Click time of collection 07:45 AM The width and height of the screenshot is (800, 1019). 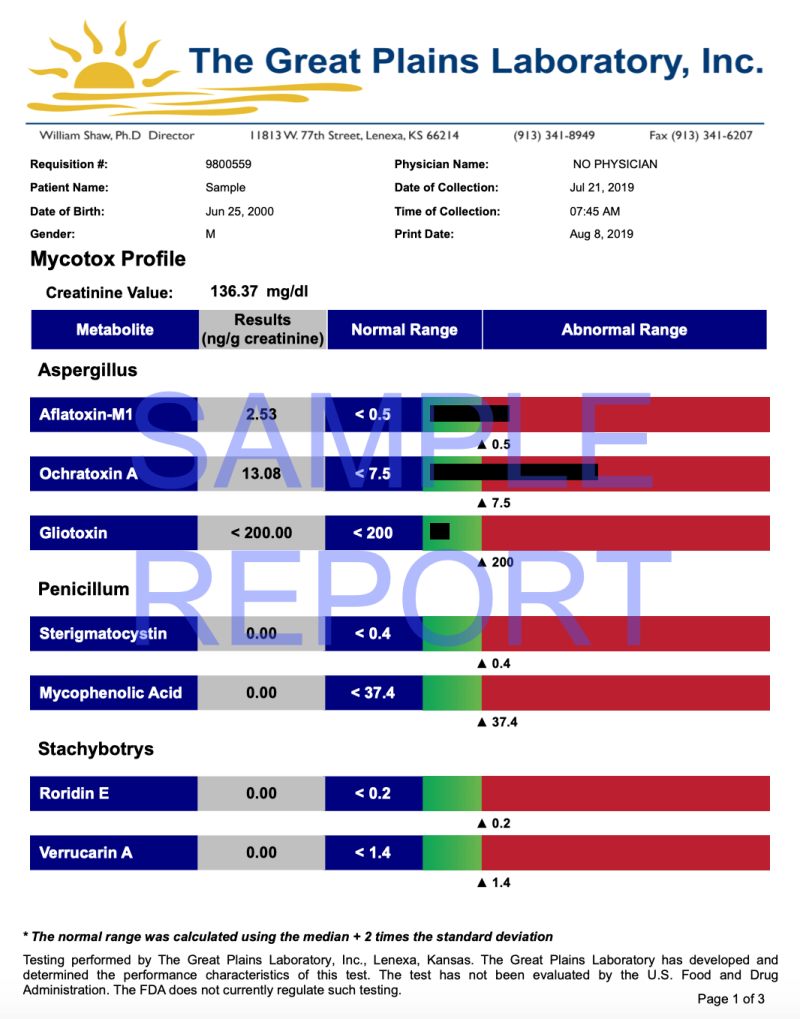(x=595, y=211)
